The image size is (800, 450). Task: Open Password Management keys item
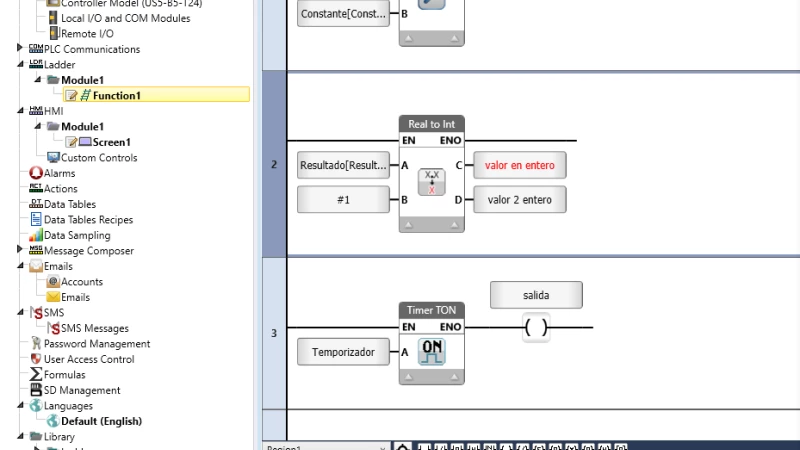96,344
